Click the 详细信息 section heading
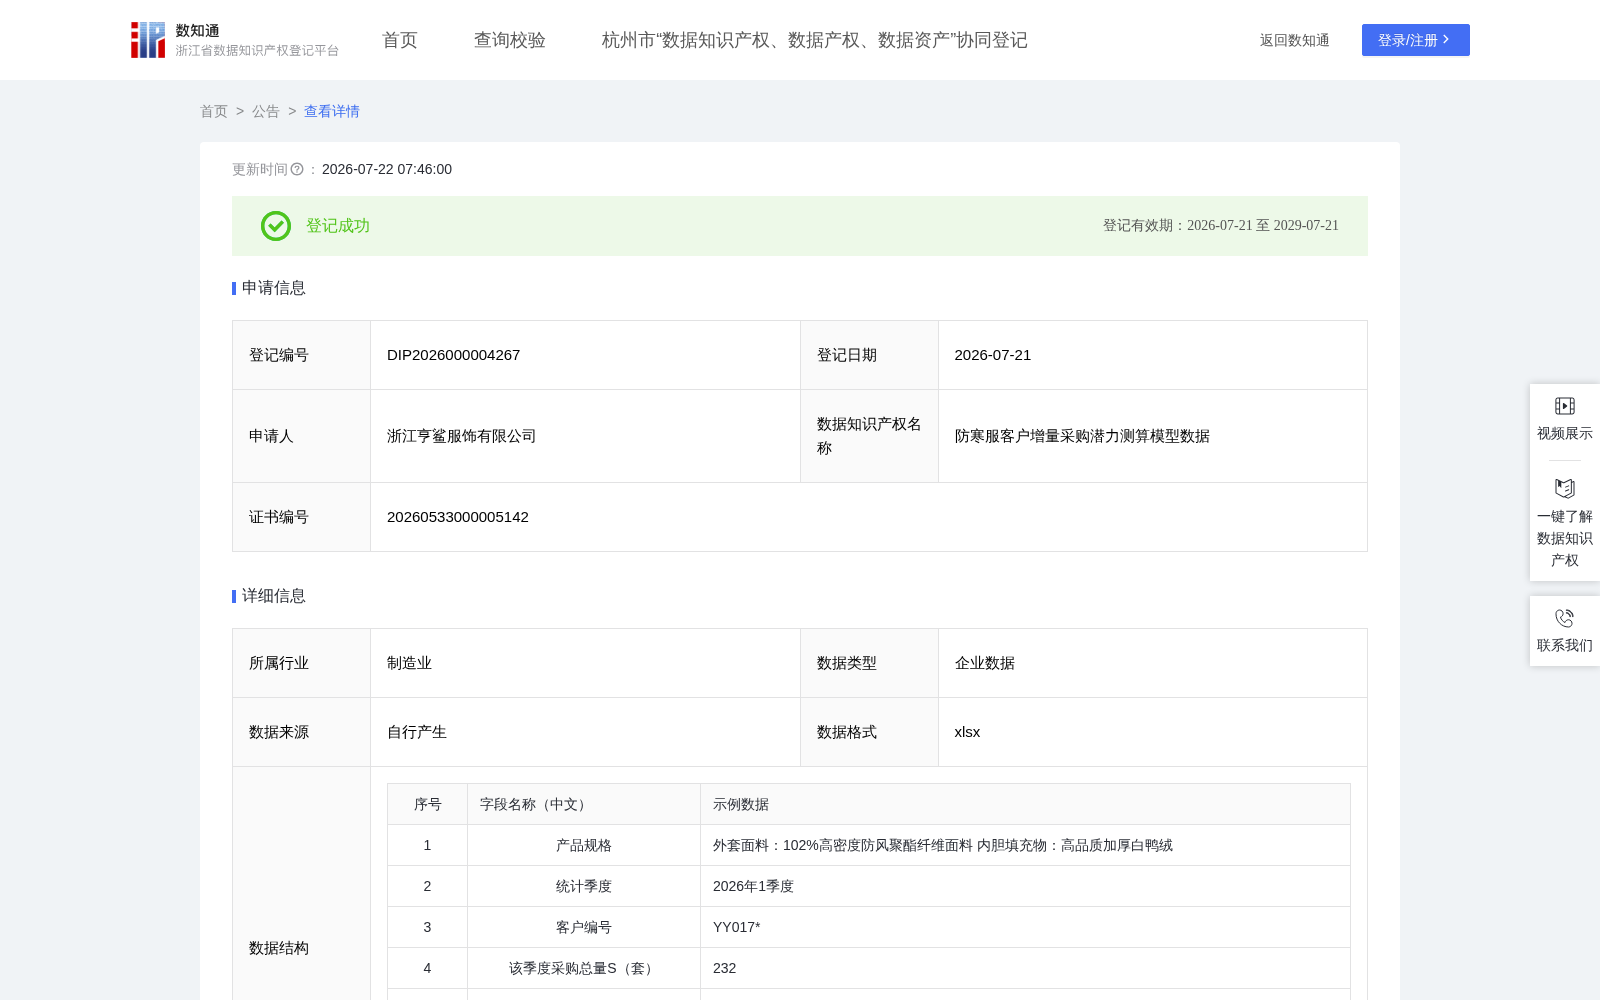The height and width of the screenshot is (1000, 1600). pyautogui.click(x=274, y=596)
